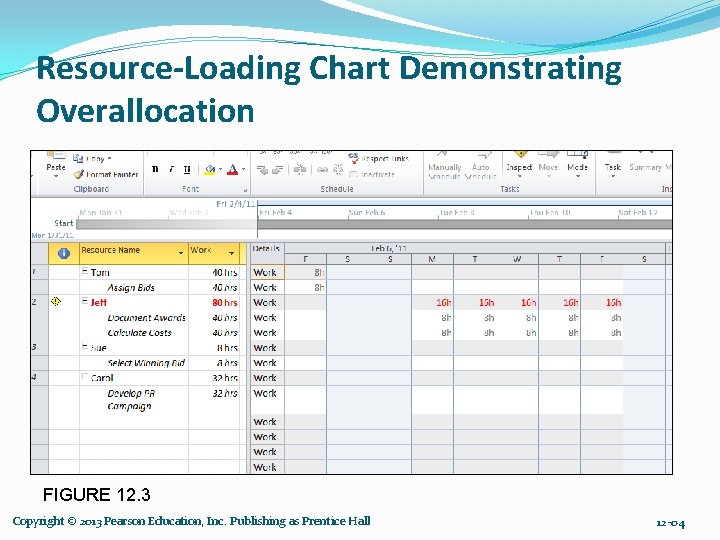This screenshot has height=540, width=720.
Task: Toggle bold formatting
Action: click(x=155, y=169)
